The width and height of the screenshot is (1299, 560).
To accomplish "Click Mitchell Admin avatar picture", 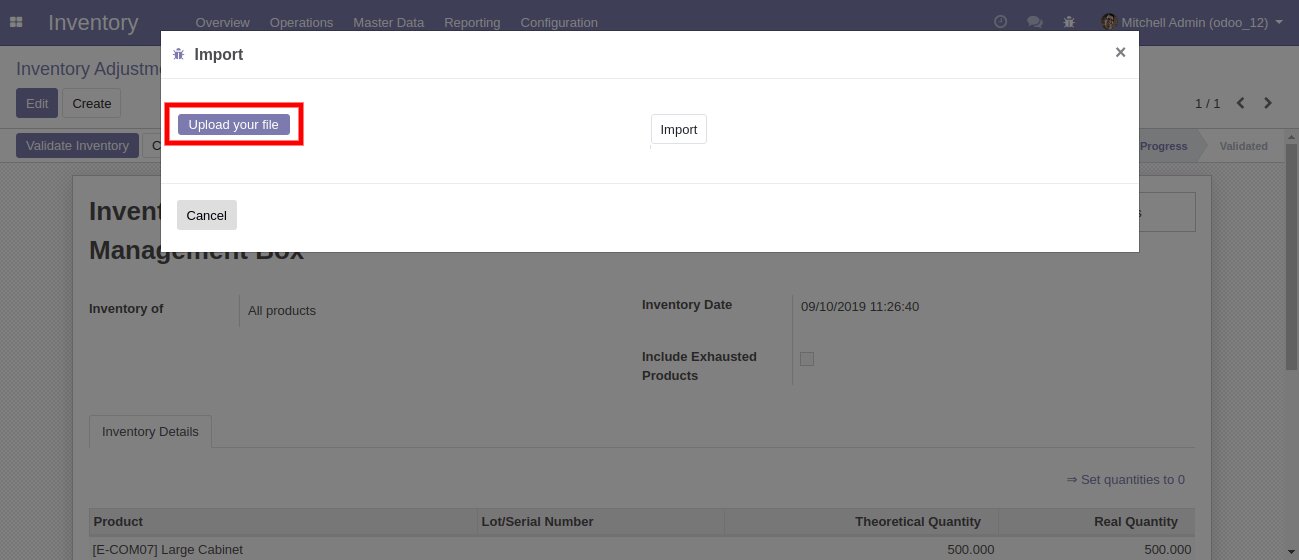I will [x=1109, y=22].
